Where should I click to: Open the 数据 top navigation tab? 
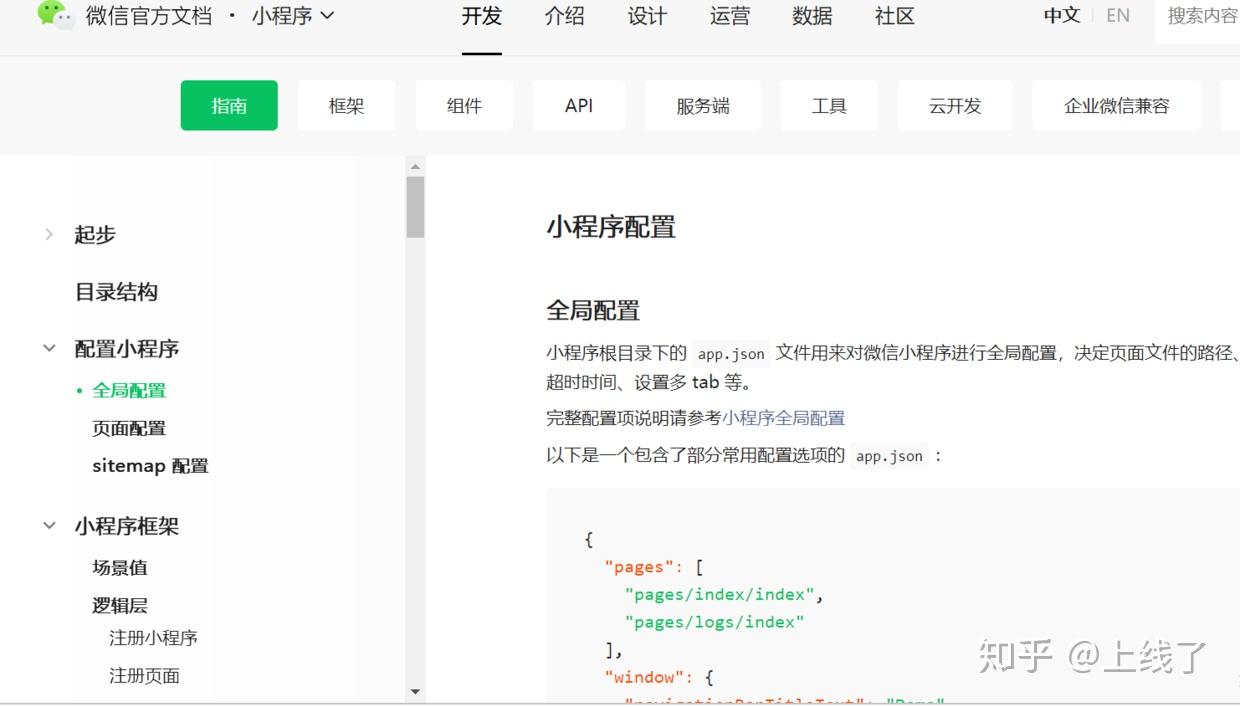tap(812, 16)
